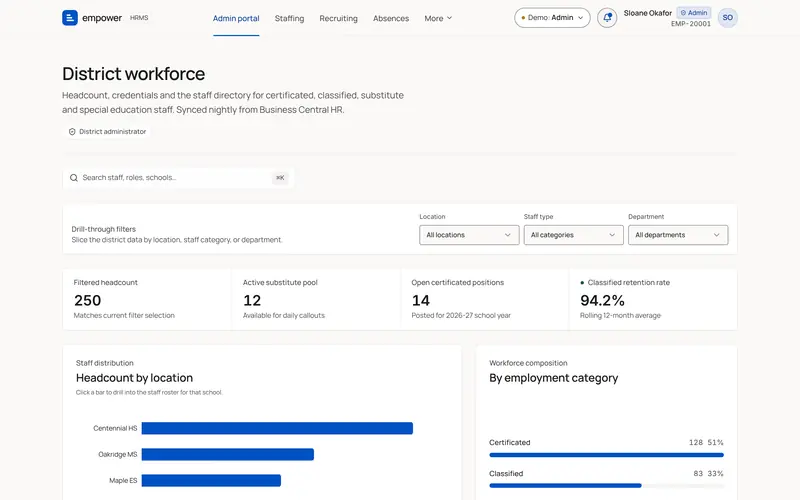This screenshot has height=500, width=800.
Task: Click the search magnifier icon
Action: 74,178
